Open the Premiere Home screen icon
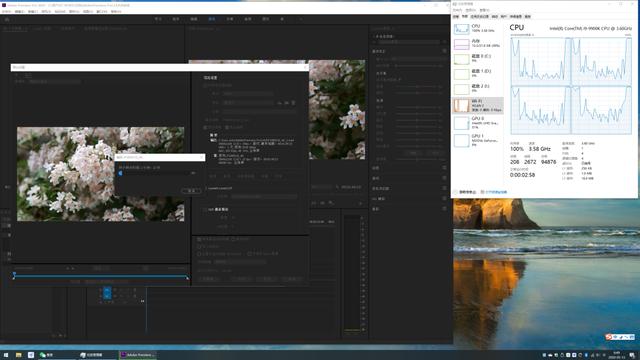Viewport: 640px width, 360px height. click(x=7, y=19)
